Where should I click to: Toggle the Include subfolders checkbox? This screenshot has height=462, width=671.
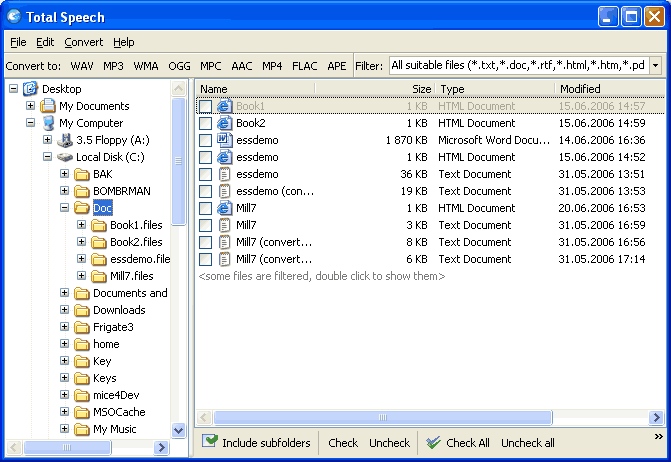210,441
